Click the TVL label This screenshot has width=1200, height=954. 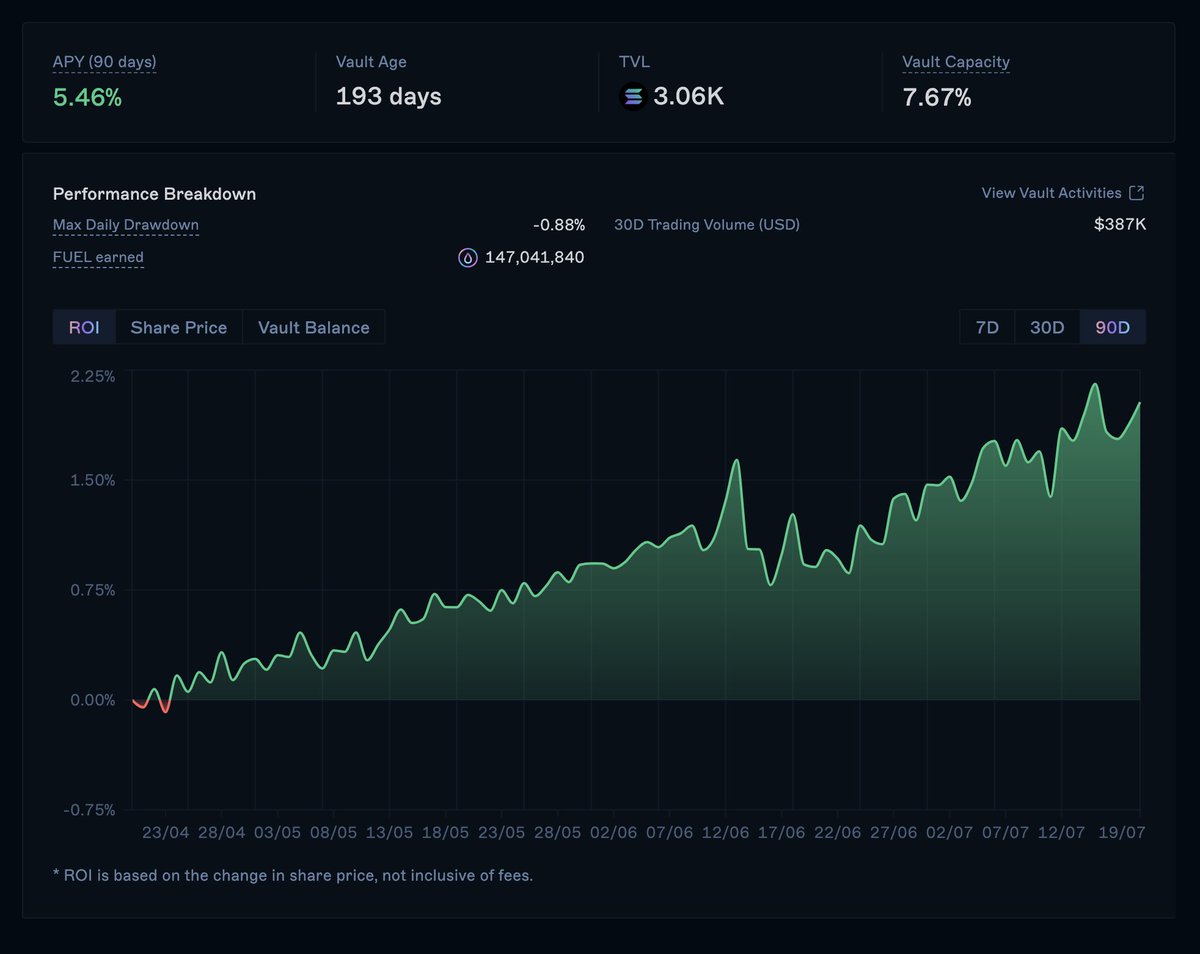tap(634, 62)
